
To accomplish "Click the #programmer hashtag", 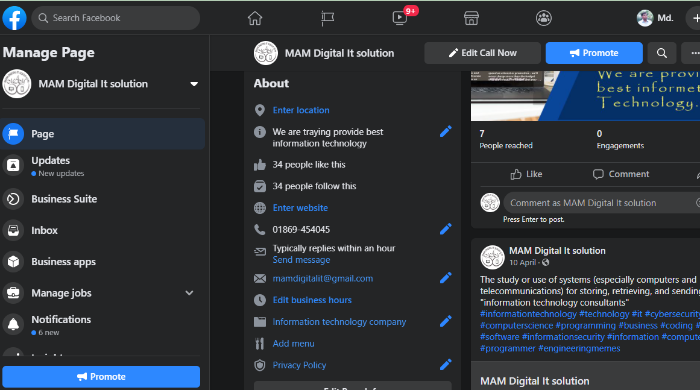I will tap(507, 349).
